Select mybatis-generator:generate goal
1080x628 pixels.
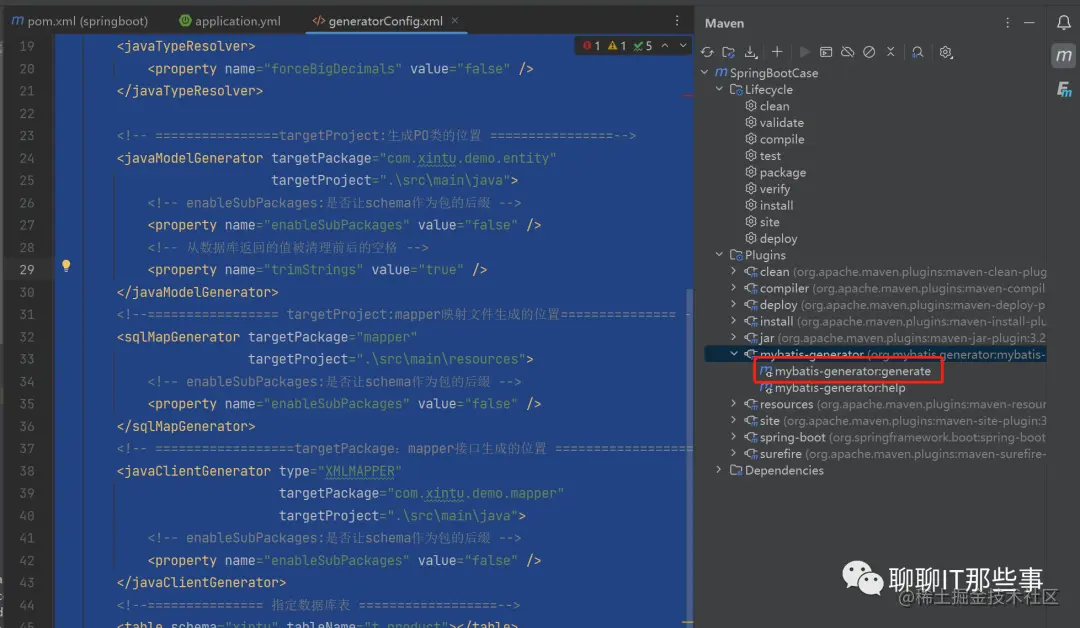(x=846, y=371)
